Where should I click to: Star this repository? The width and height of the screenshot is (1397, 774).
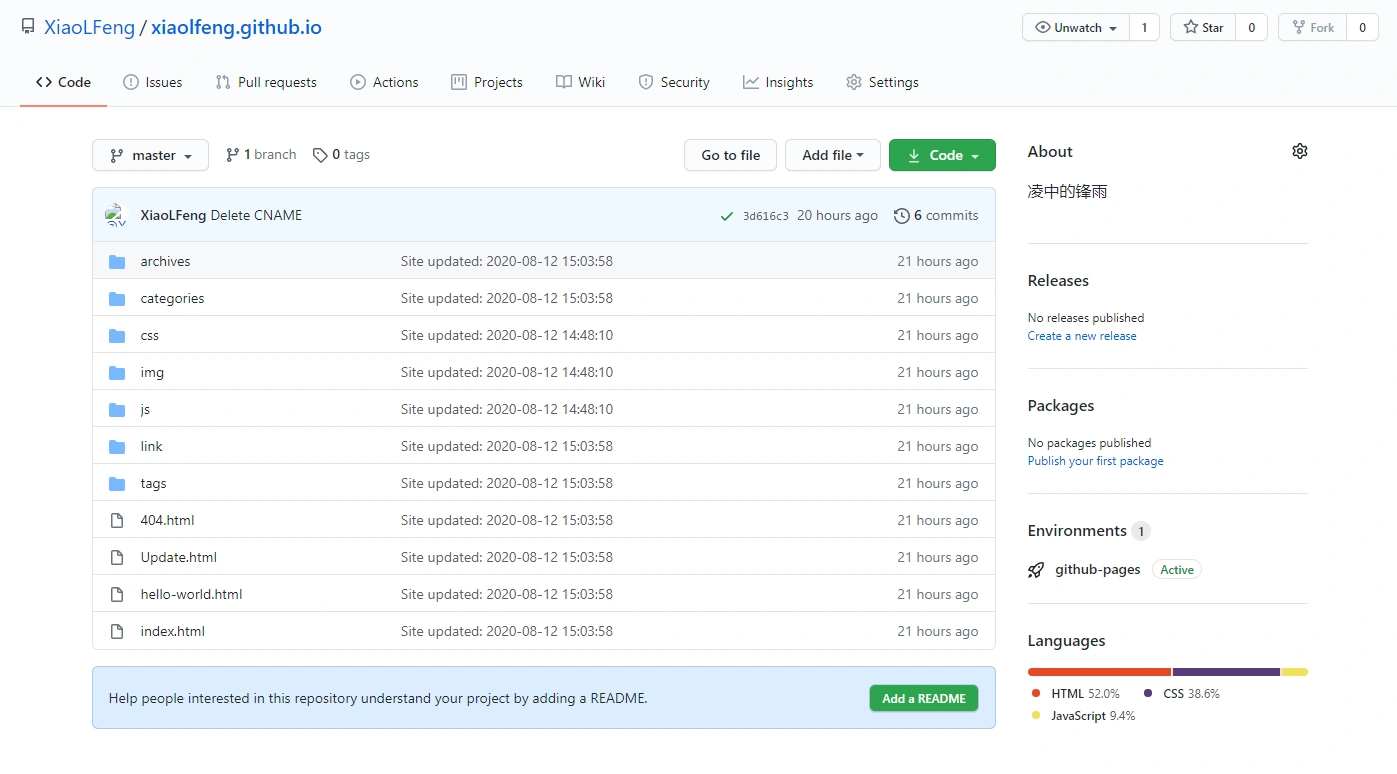(1203, 28)
